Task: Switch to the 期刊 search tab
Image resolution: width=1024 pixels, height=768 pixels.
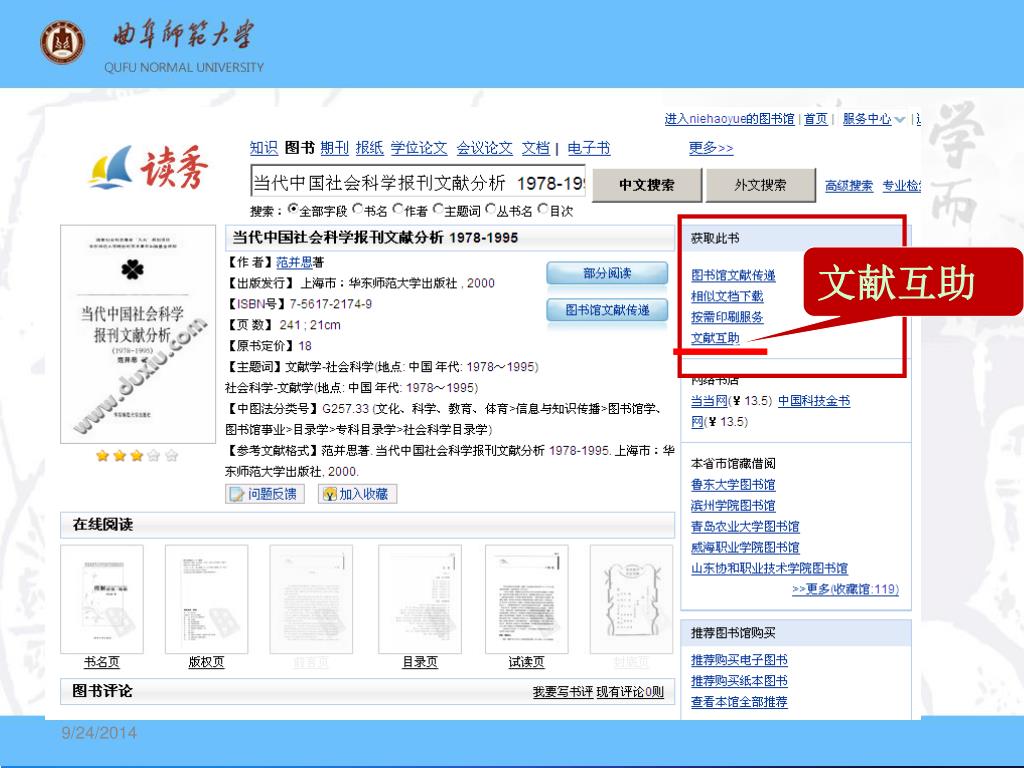Action: [334, 148]
